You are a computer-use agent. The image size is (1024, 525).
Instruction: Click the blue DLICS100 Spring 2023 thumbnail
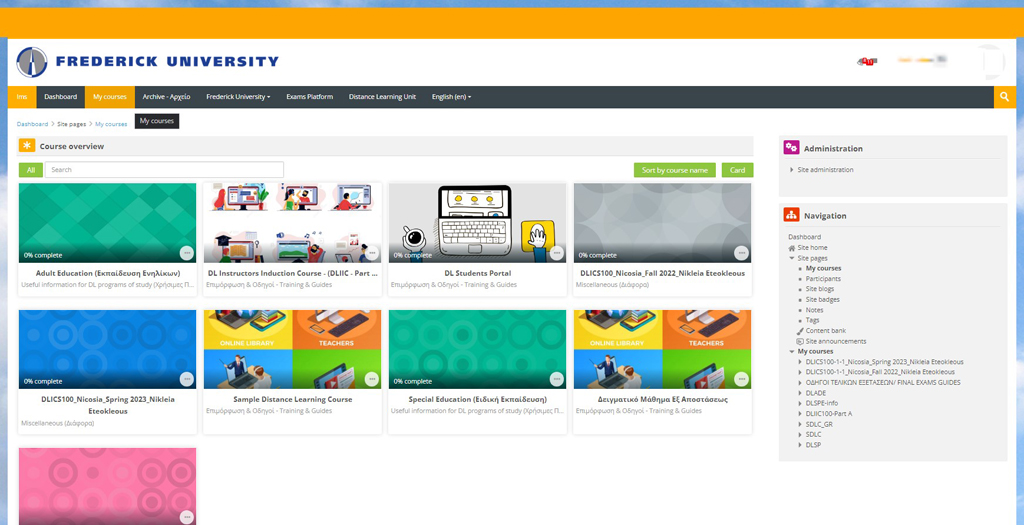pos(108,349)
